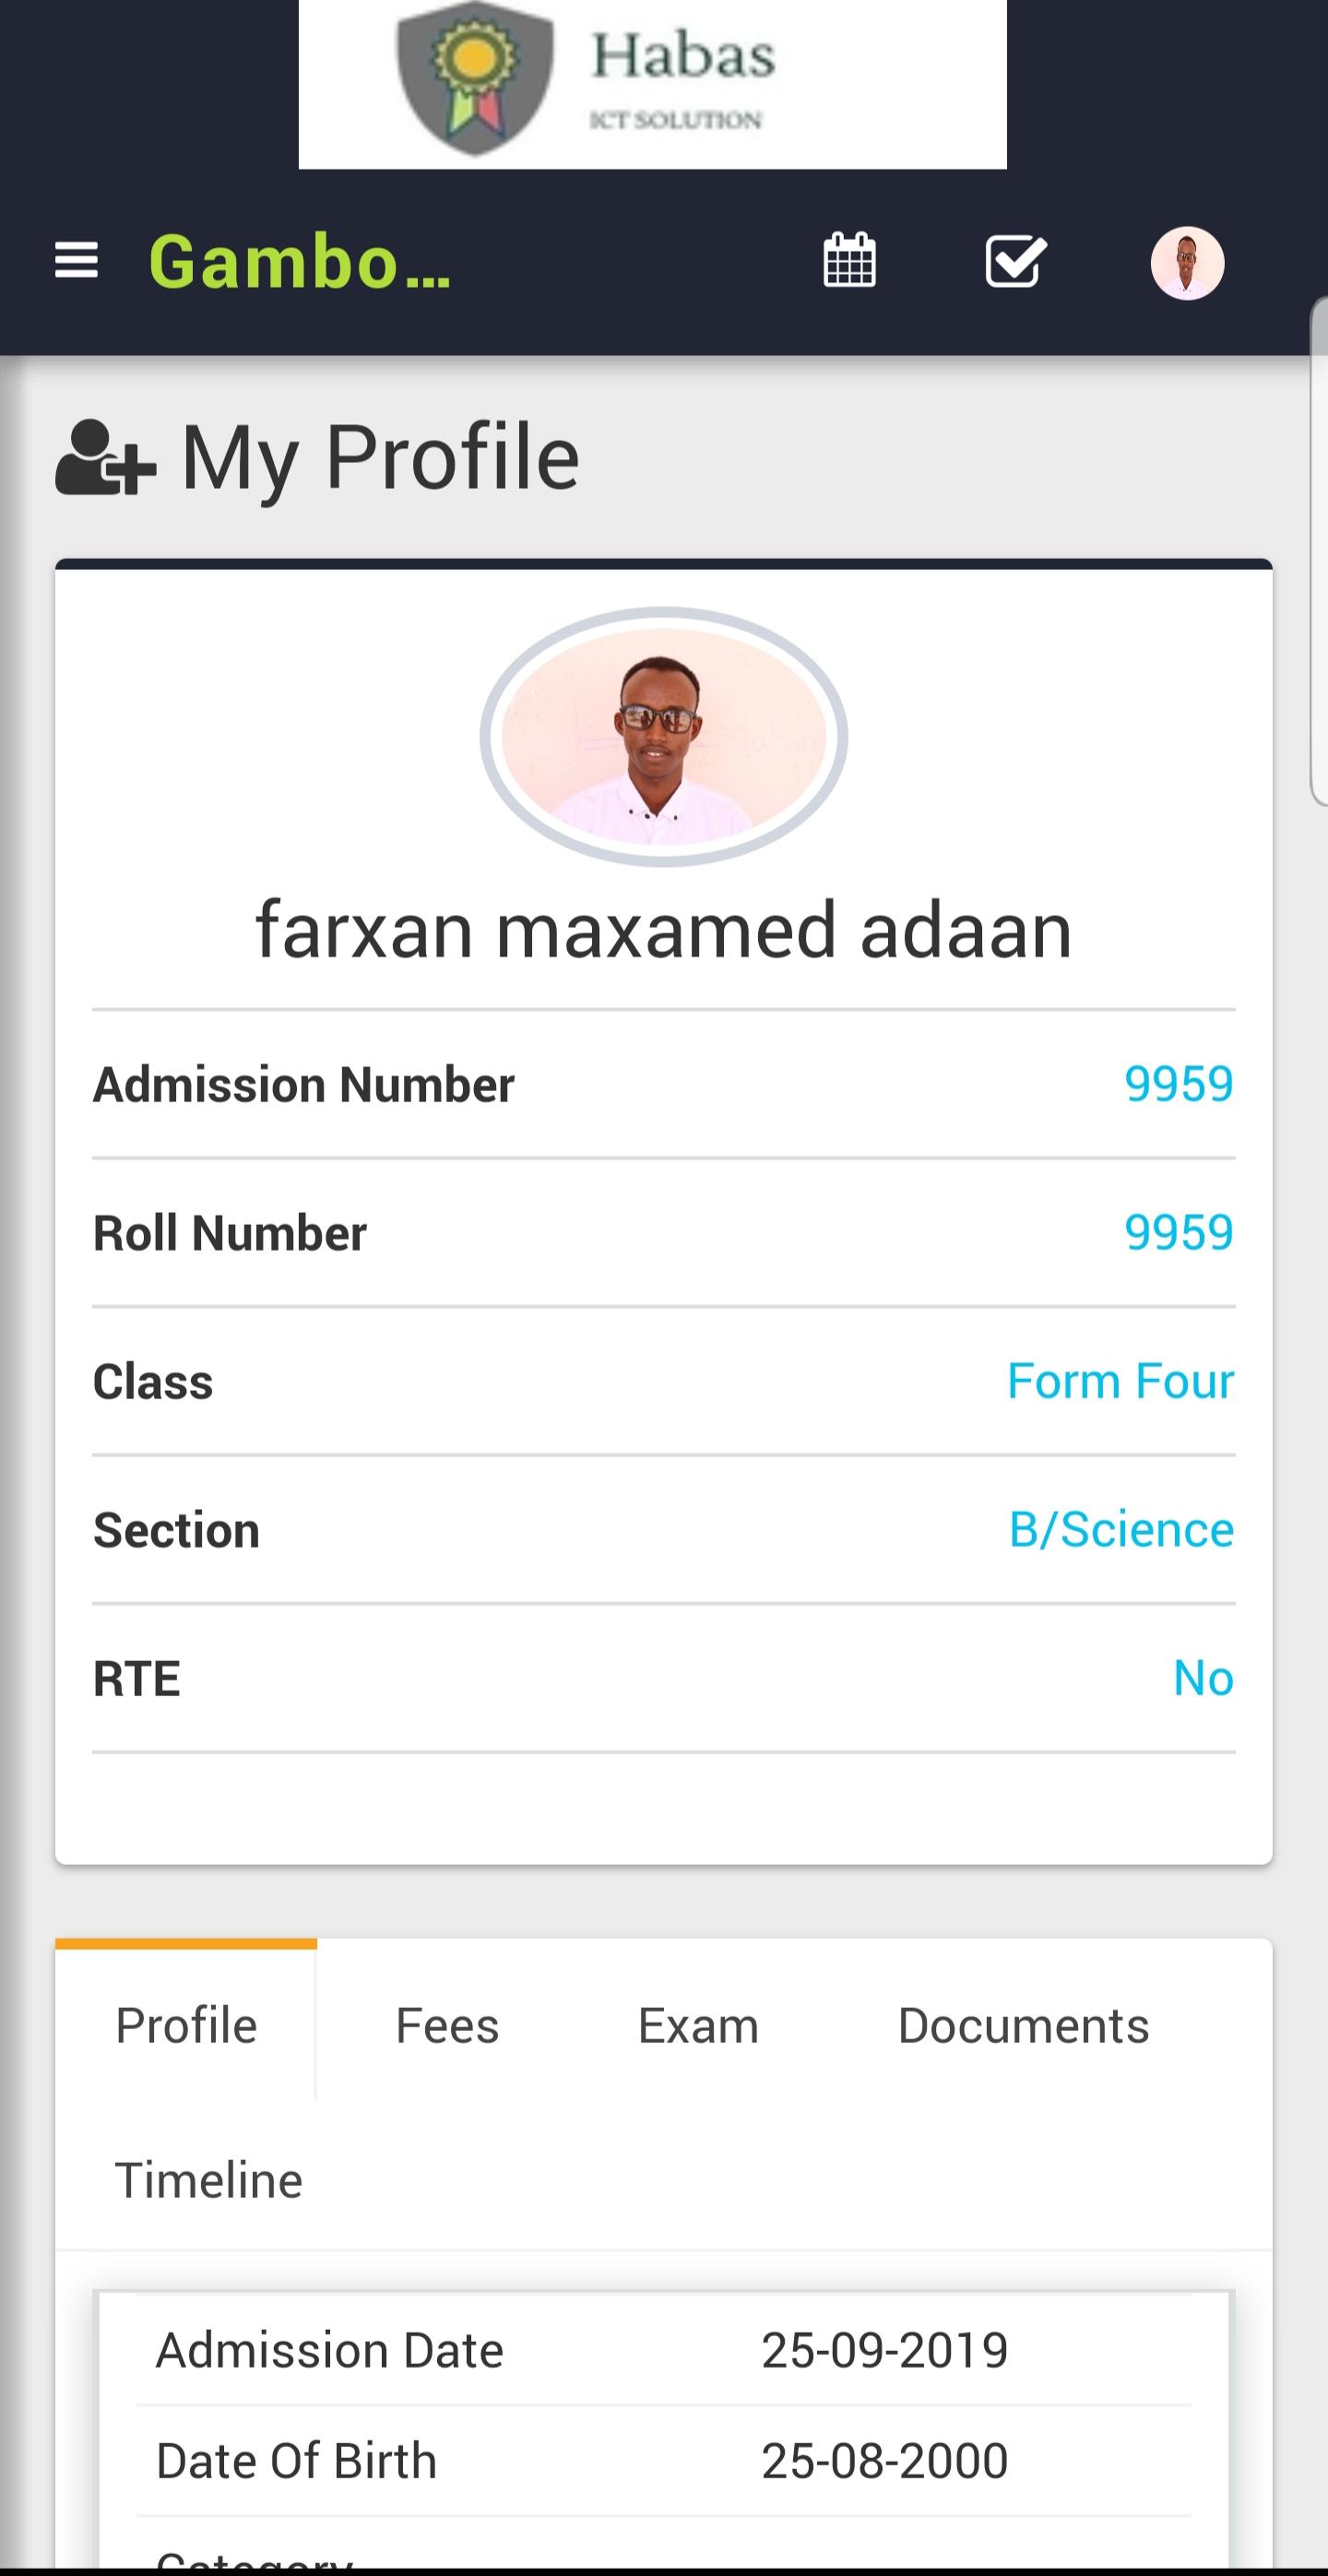Click the Habas ICT Solution logo
Screen dimensions: 1328x2576
pos(652,80)
